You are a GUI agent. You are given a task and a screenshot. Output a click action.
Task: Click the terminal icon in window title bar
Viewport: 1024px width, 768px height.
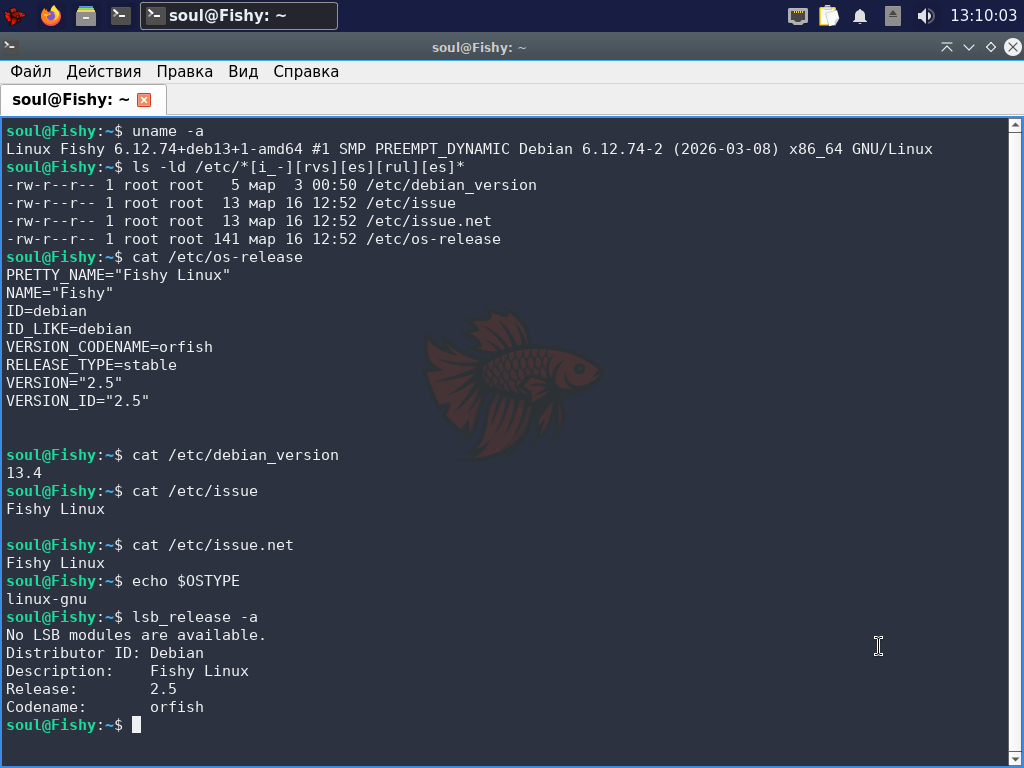tap(10, 47)
